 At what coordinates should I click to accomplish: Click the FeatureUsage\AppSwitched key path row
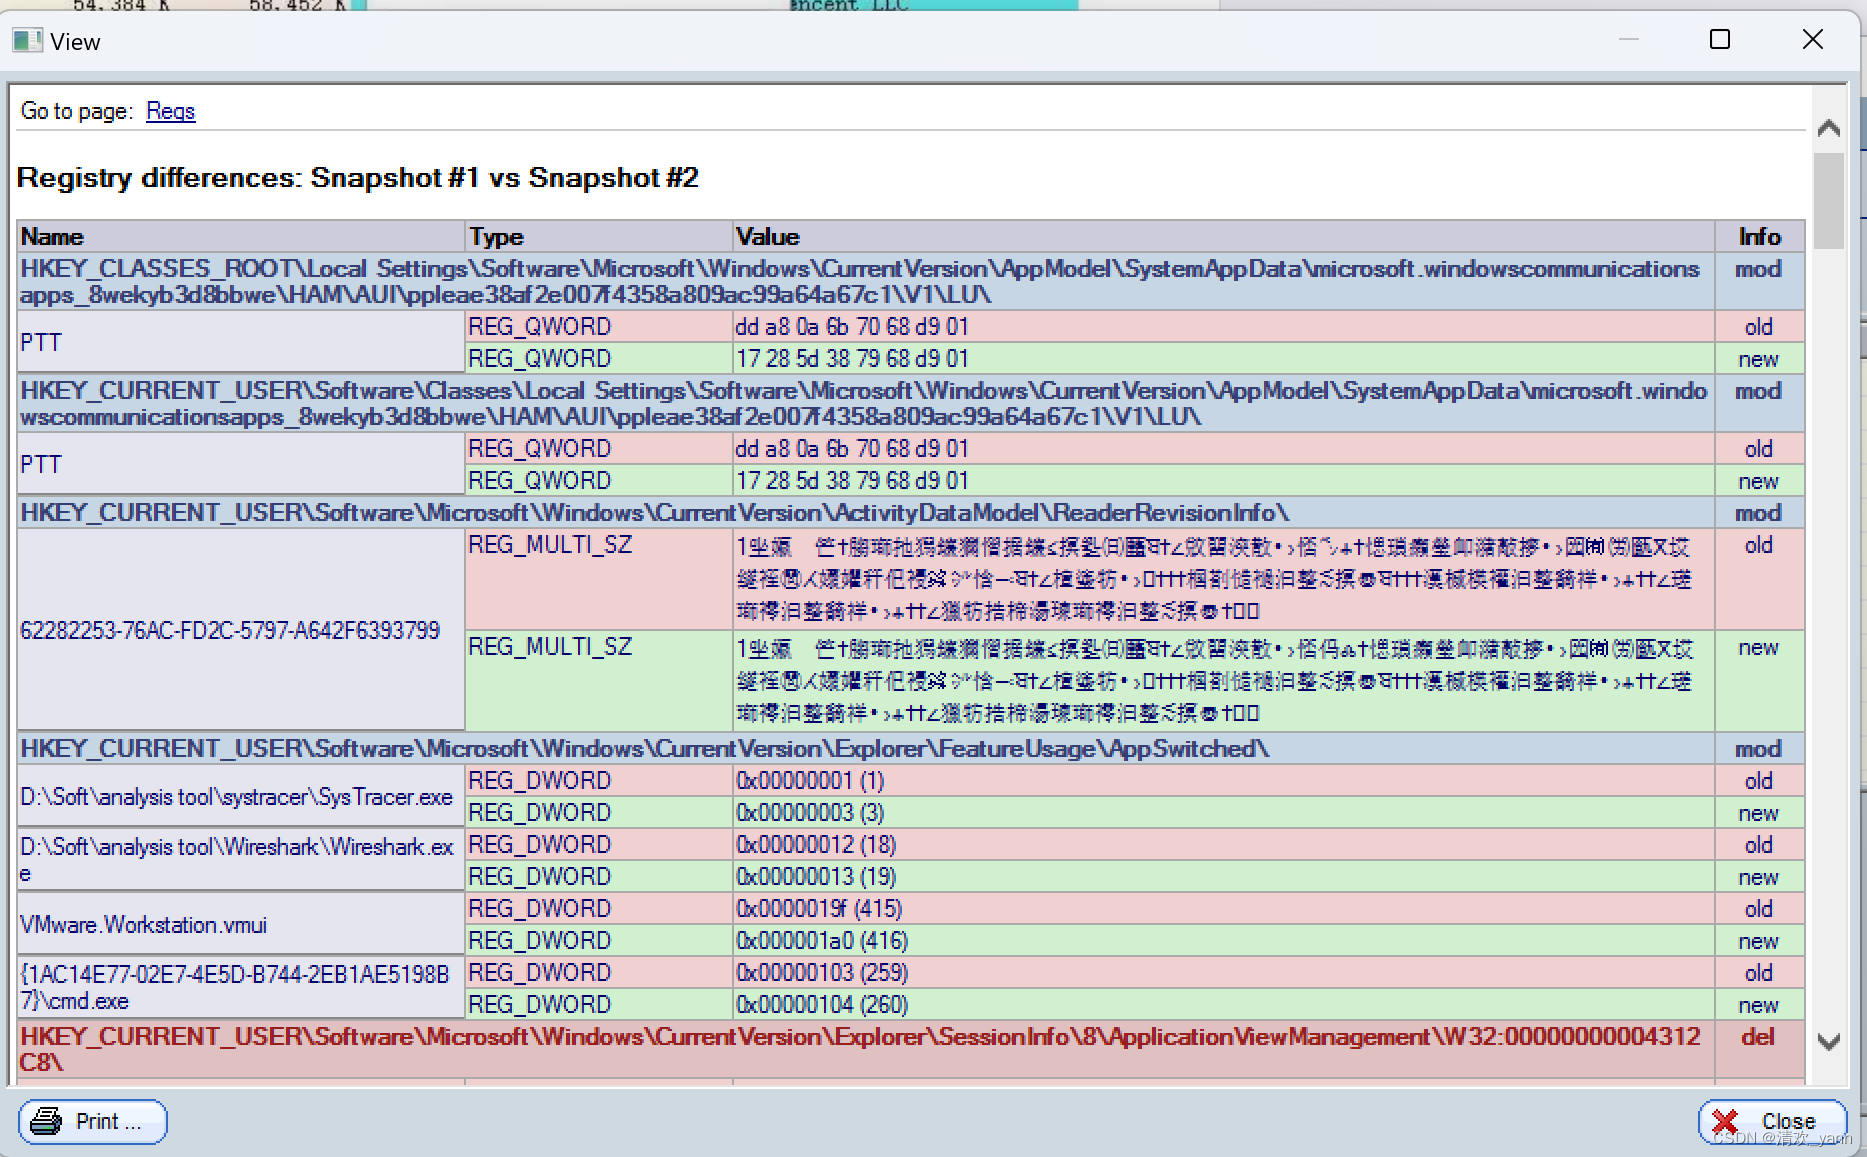[866, 749]
